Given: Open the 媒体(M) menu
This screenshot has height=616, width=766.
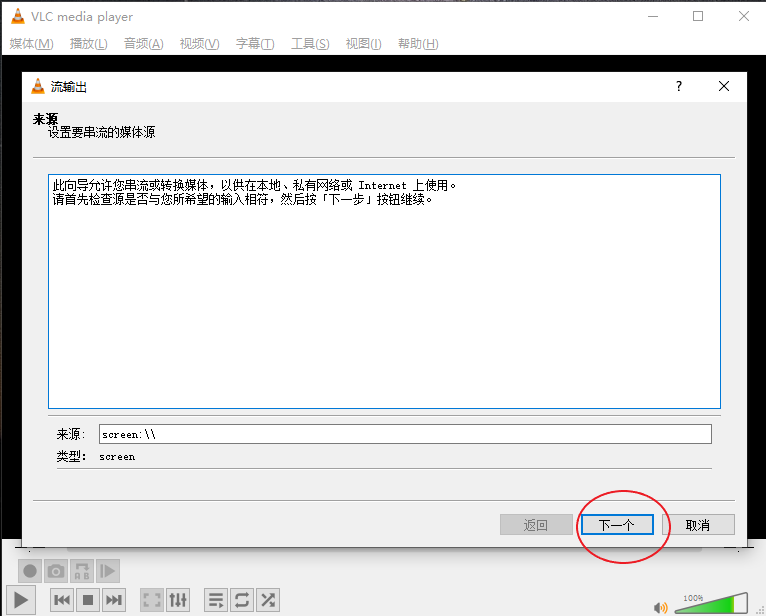Looking at the screenshot, I should point(31,43).
